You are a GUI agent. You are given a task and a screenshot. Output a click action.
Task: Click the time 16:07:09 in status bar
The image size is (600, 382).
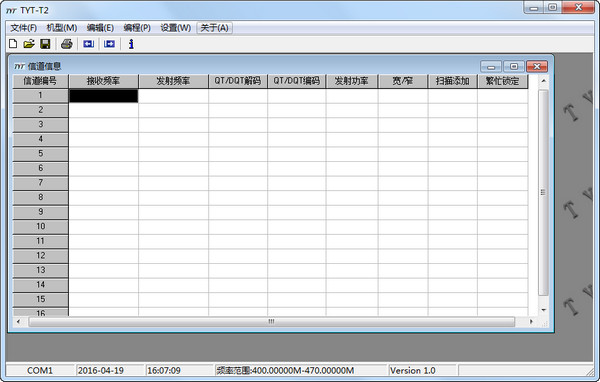point(164,371)
